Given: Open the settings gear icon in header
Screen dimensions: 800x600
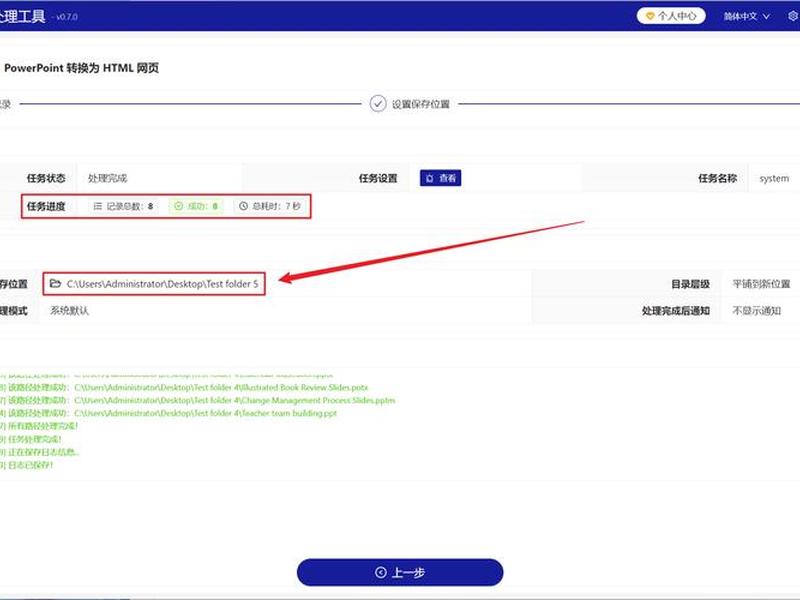Looking at the screenshot, I should pos(793,16).
